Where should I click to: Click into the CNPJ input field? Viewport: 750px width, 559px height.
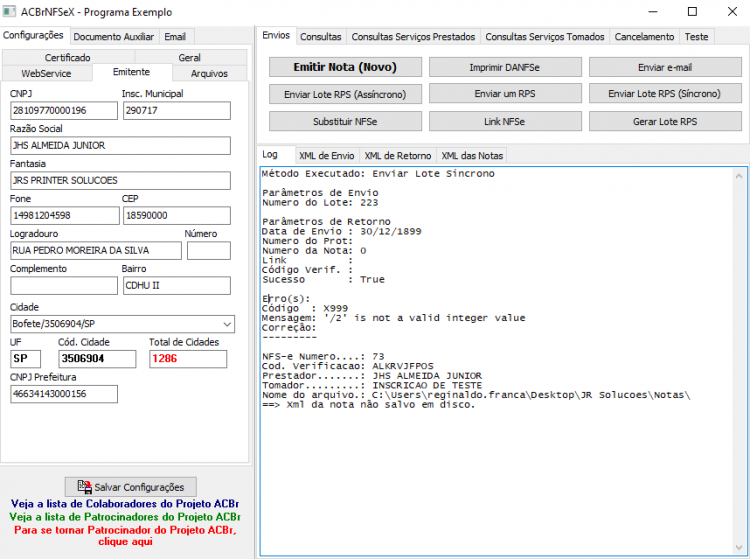tap(64, 110)
